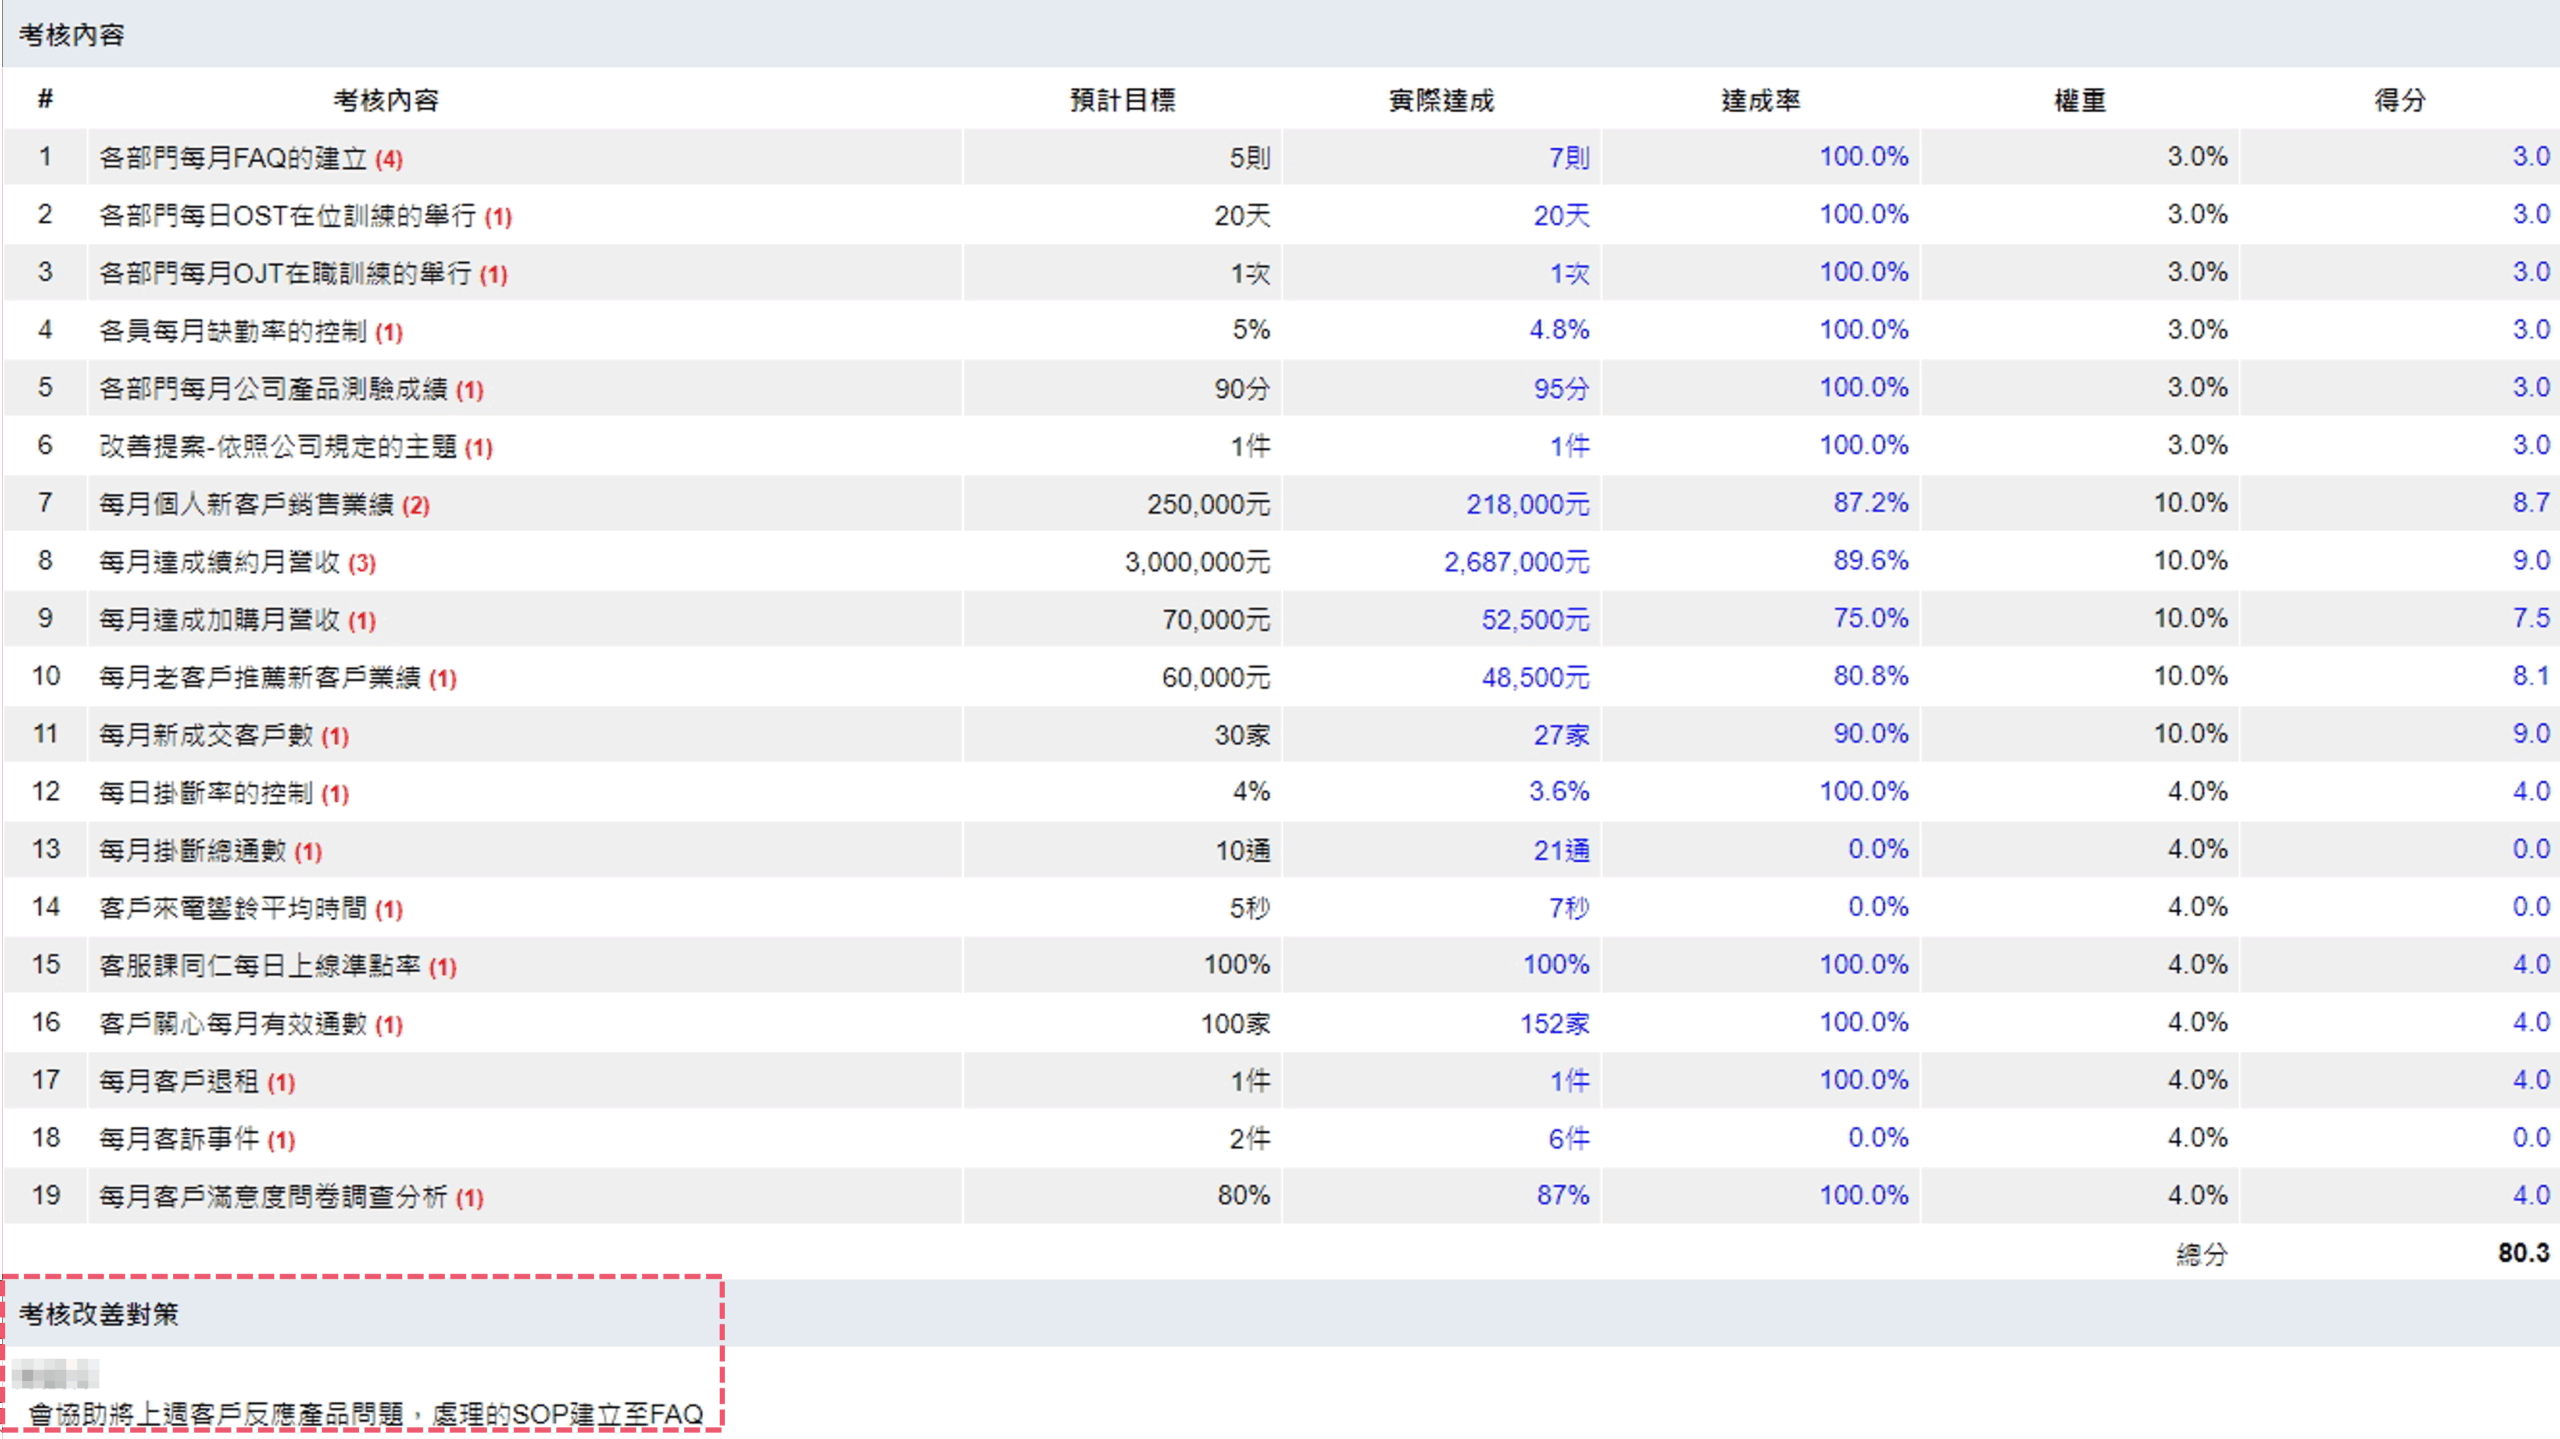Image resolution: width=2560 pixels, height=1439 pixels.
Task: Click the 87.2% achievement rate
Action: [x=1870, y=503]
